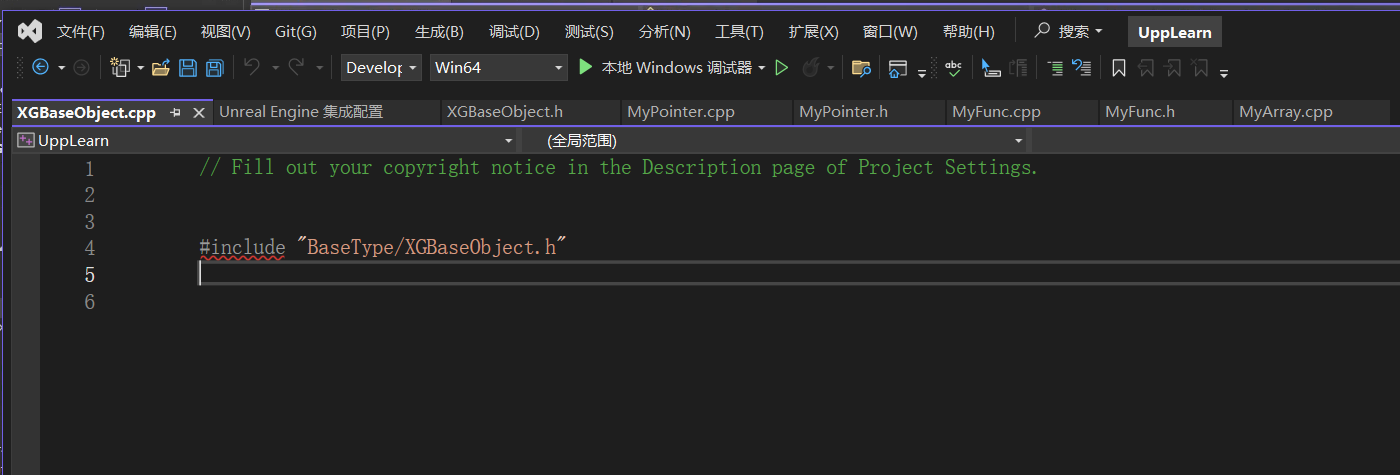
Task: Open the 编辑(E) menu
Action: click(153, 32)
